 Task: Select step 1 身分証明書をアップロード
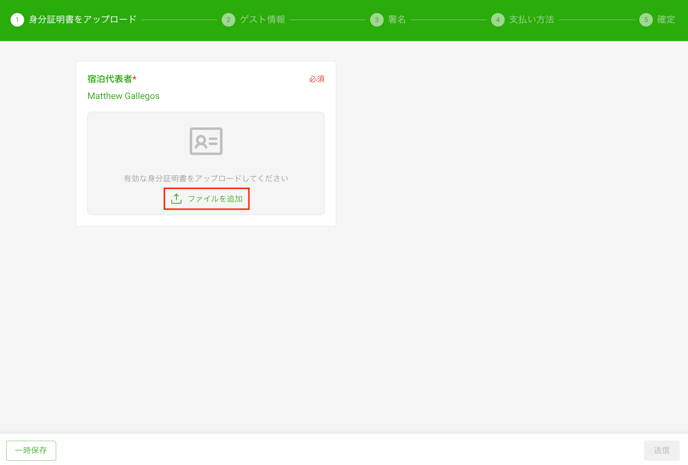pyautogui.click(x=74, y=20)
